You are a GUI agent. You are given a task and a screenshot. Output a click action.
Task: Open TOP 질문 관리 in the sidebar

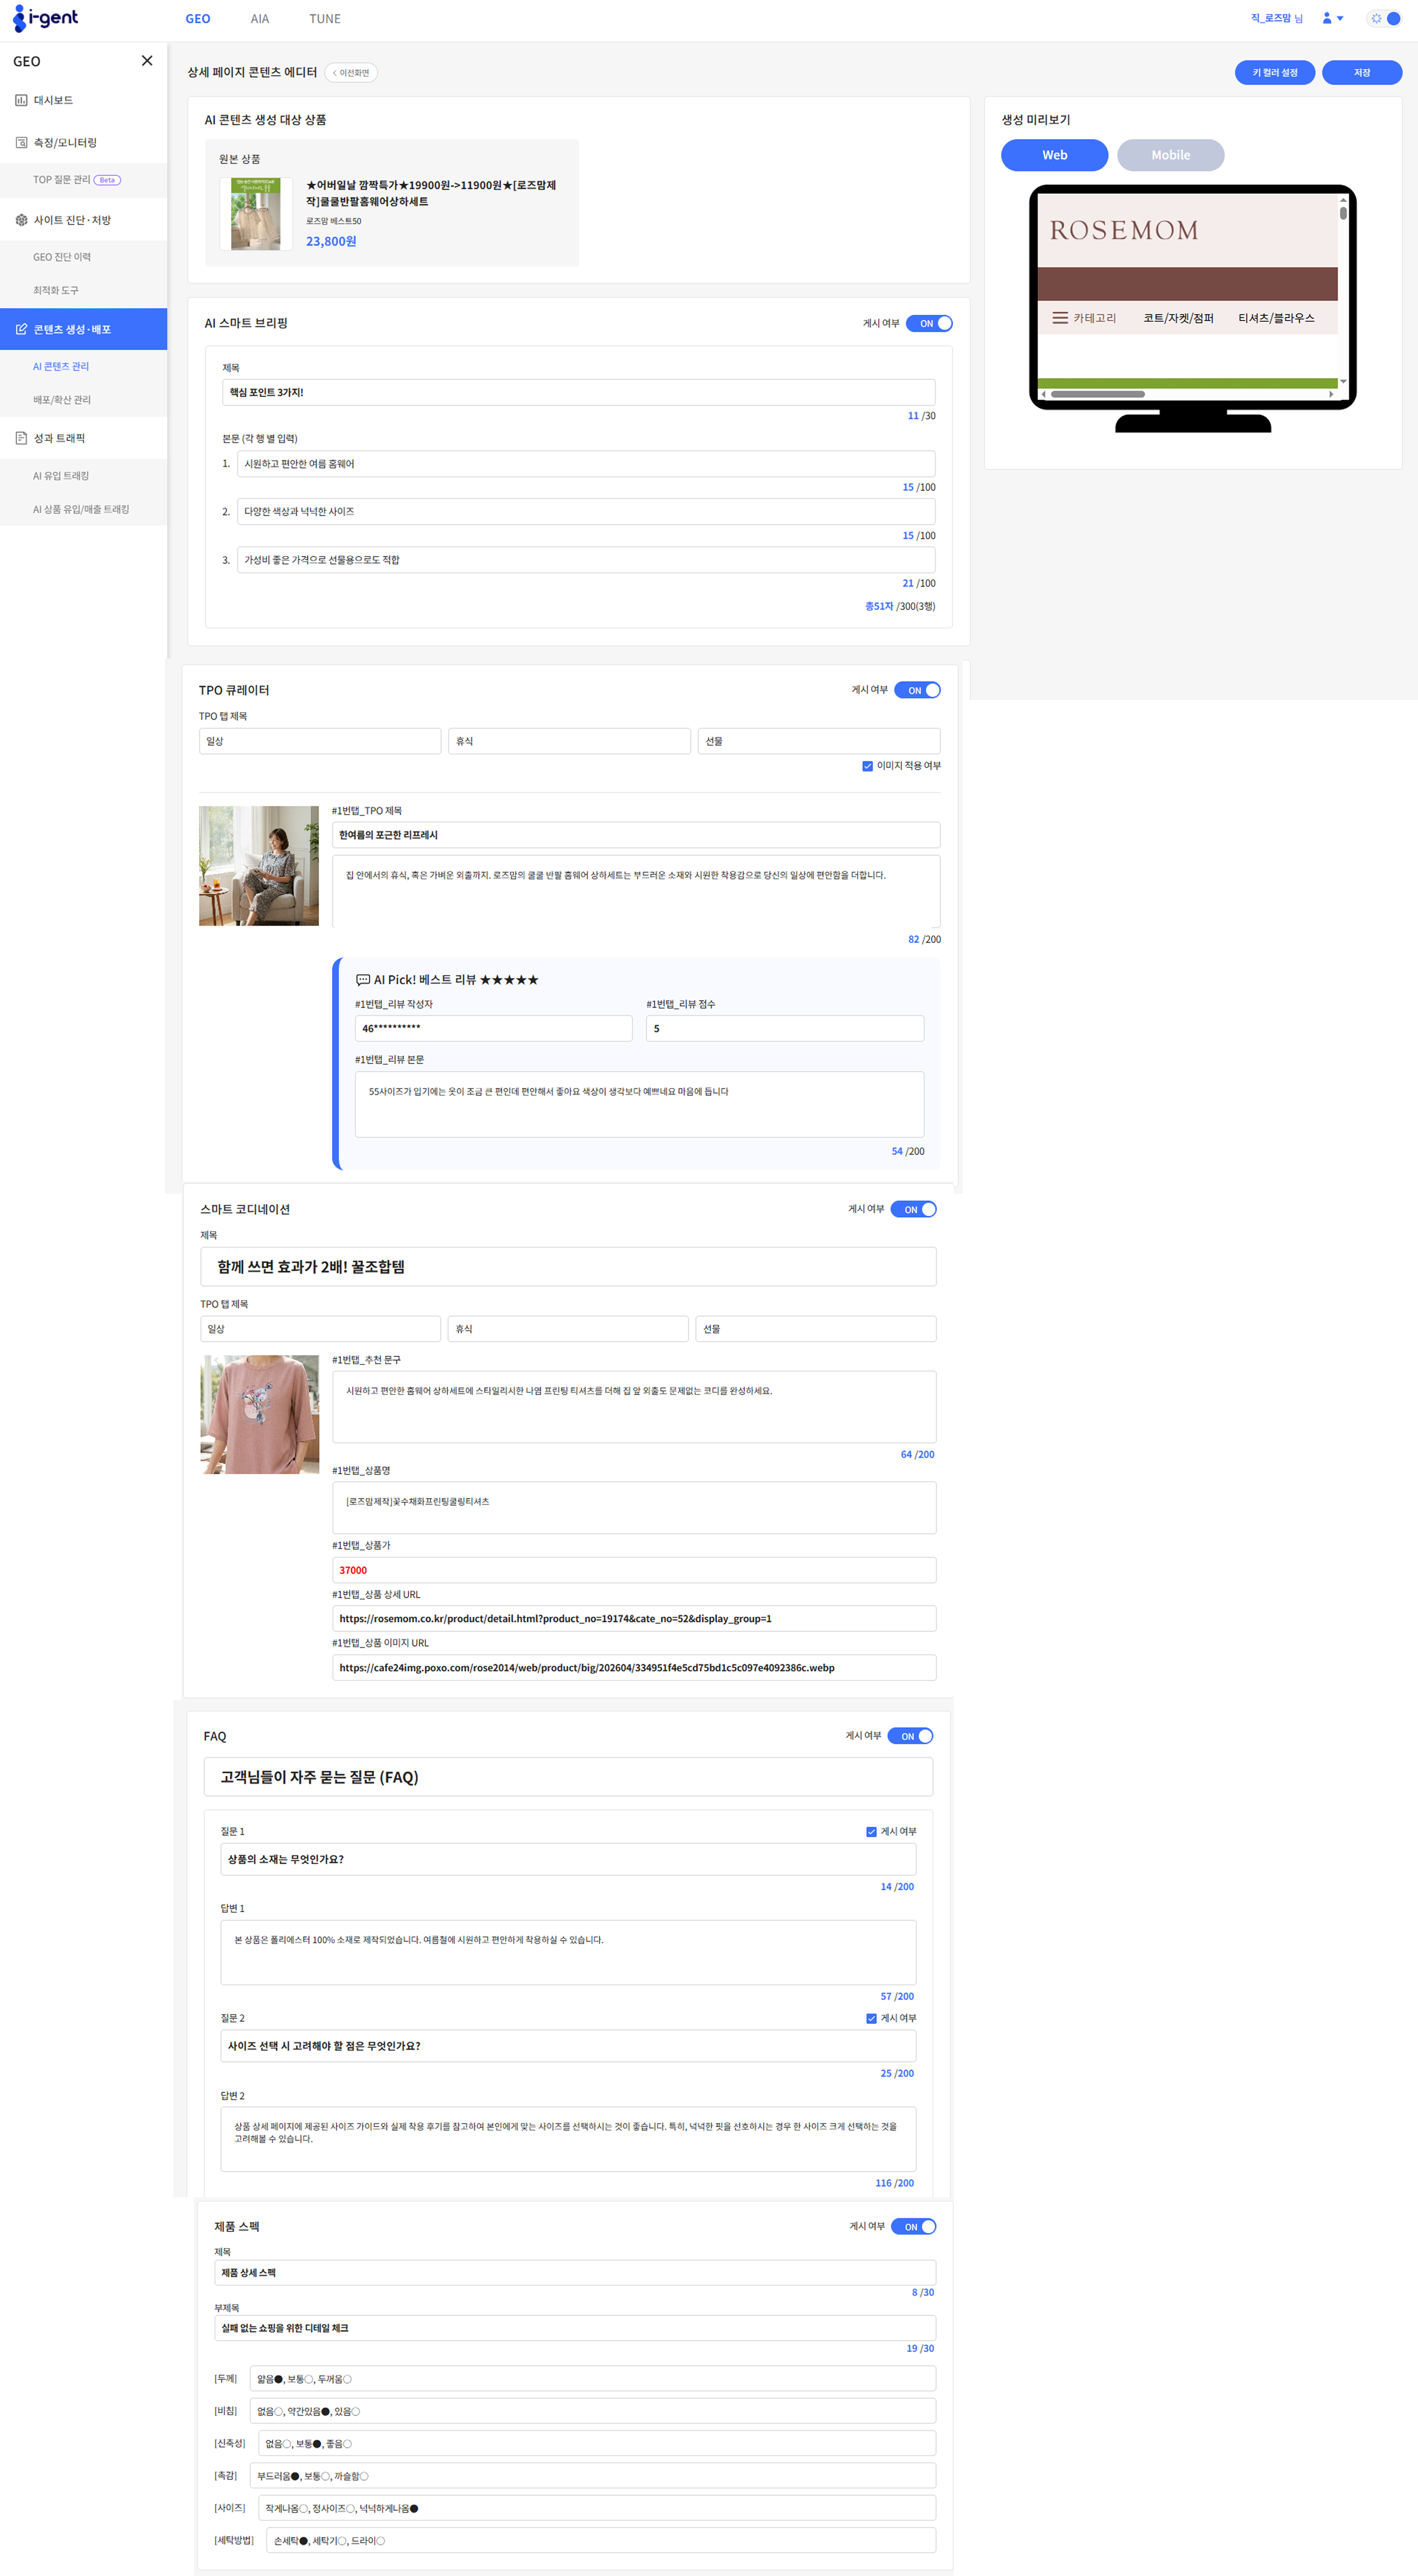coord(62,180)
